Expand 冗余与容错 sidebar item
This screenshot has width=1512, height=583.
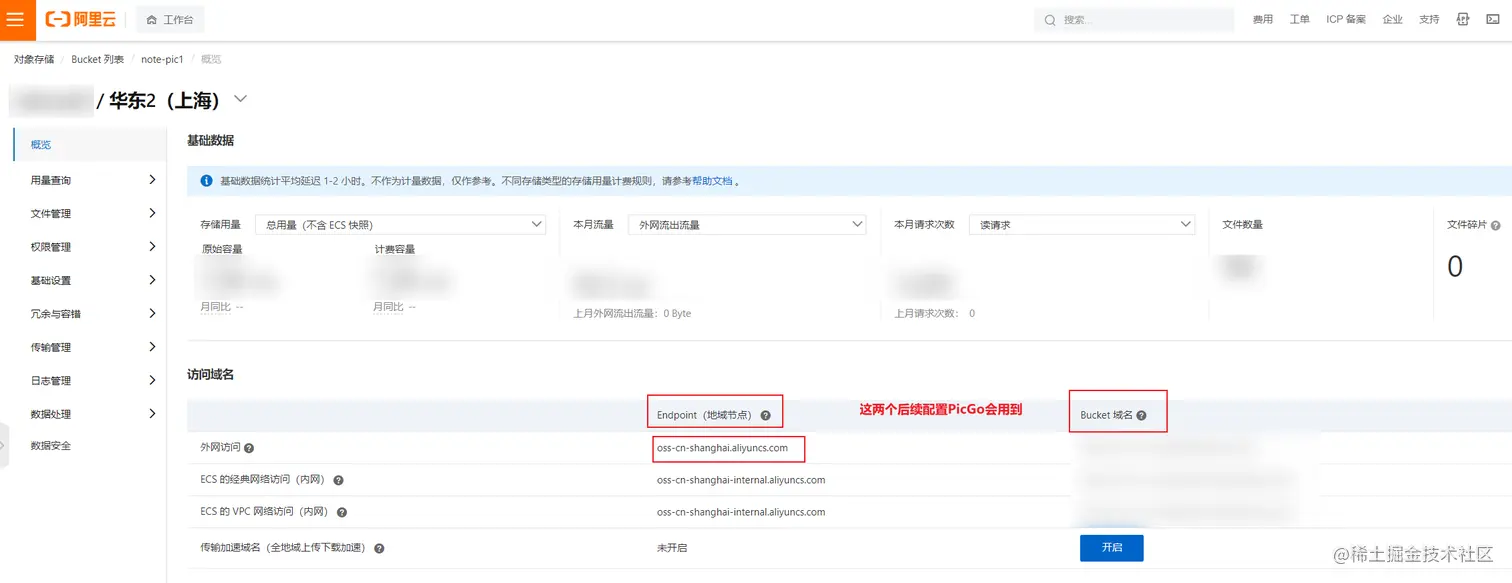point(89,313)
